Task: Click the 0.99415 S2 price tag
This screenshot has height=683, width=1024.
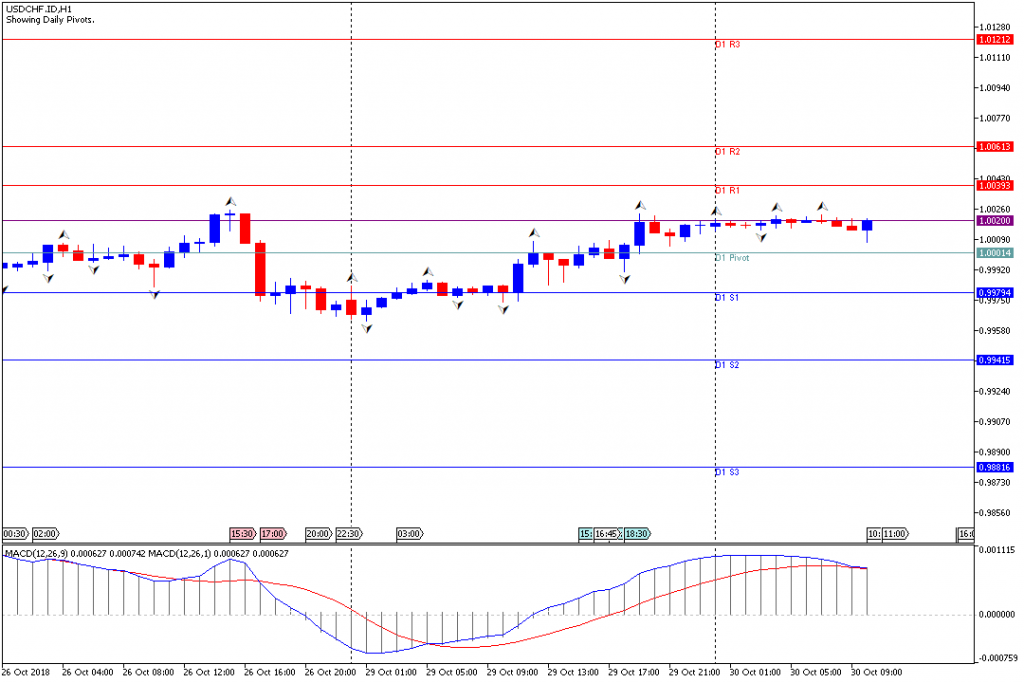Action: 994,360
